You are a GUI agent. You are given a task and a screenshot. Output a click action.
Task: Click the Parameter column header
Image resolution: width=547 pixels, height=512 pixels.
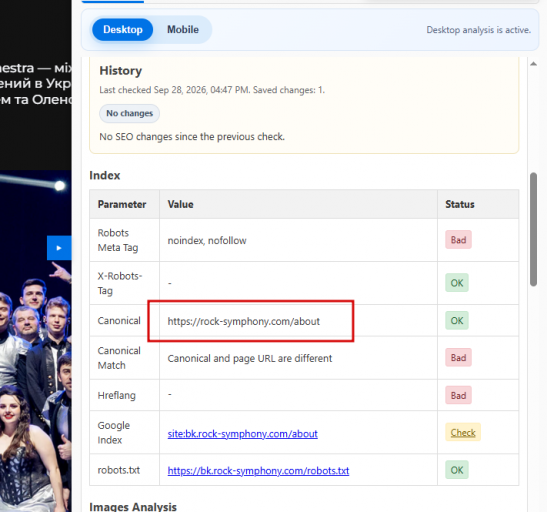click(125, 204)
